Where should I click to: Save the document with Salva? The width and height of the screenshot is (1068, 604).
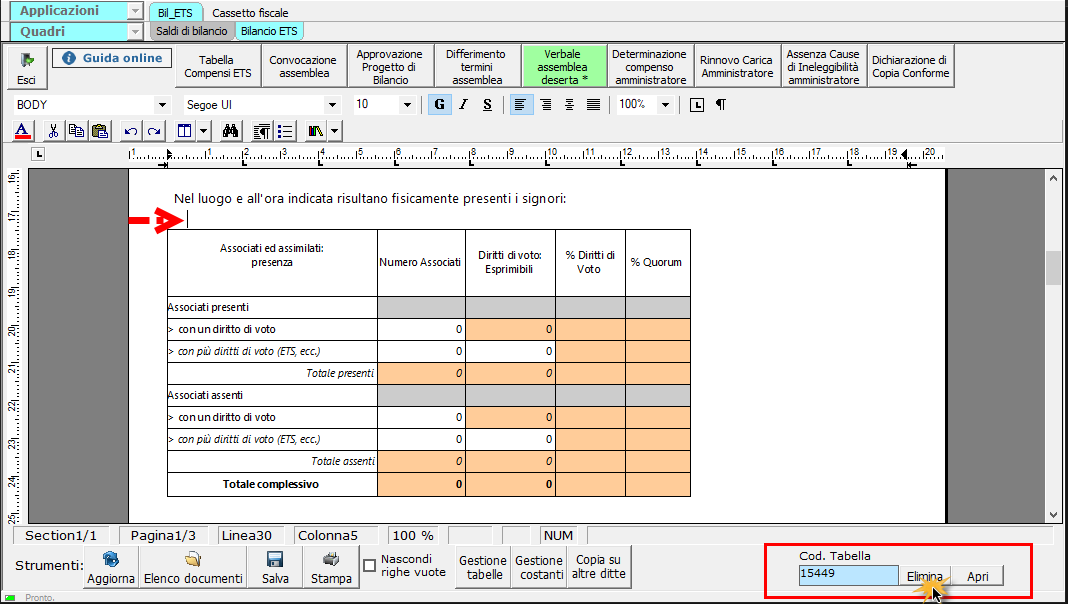[x=275, y=567]
